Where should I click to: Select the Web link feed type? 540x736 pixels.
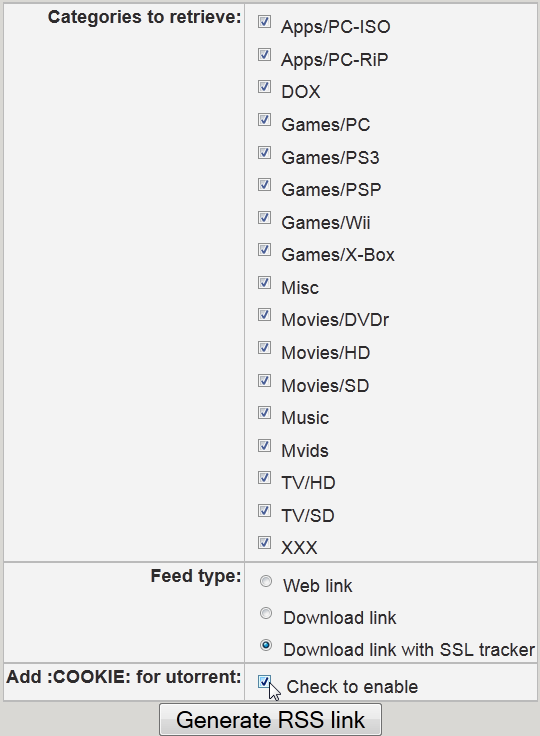click(266, 582)
